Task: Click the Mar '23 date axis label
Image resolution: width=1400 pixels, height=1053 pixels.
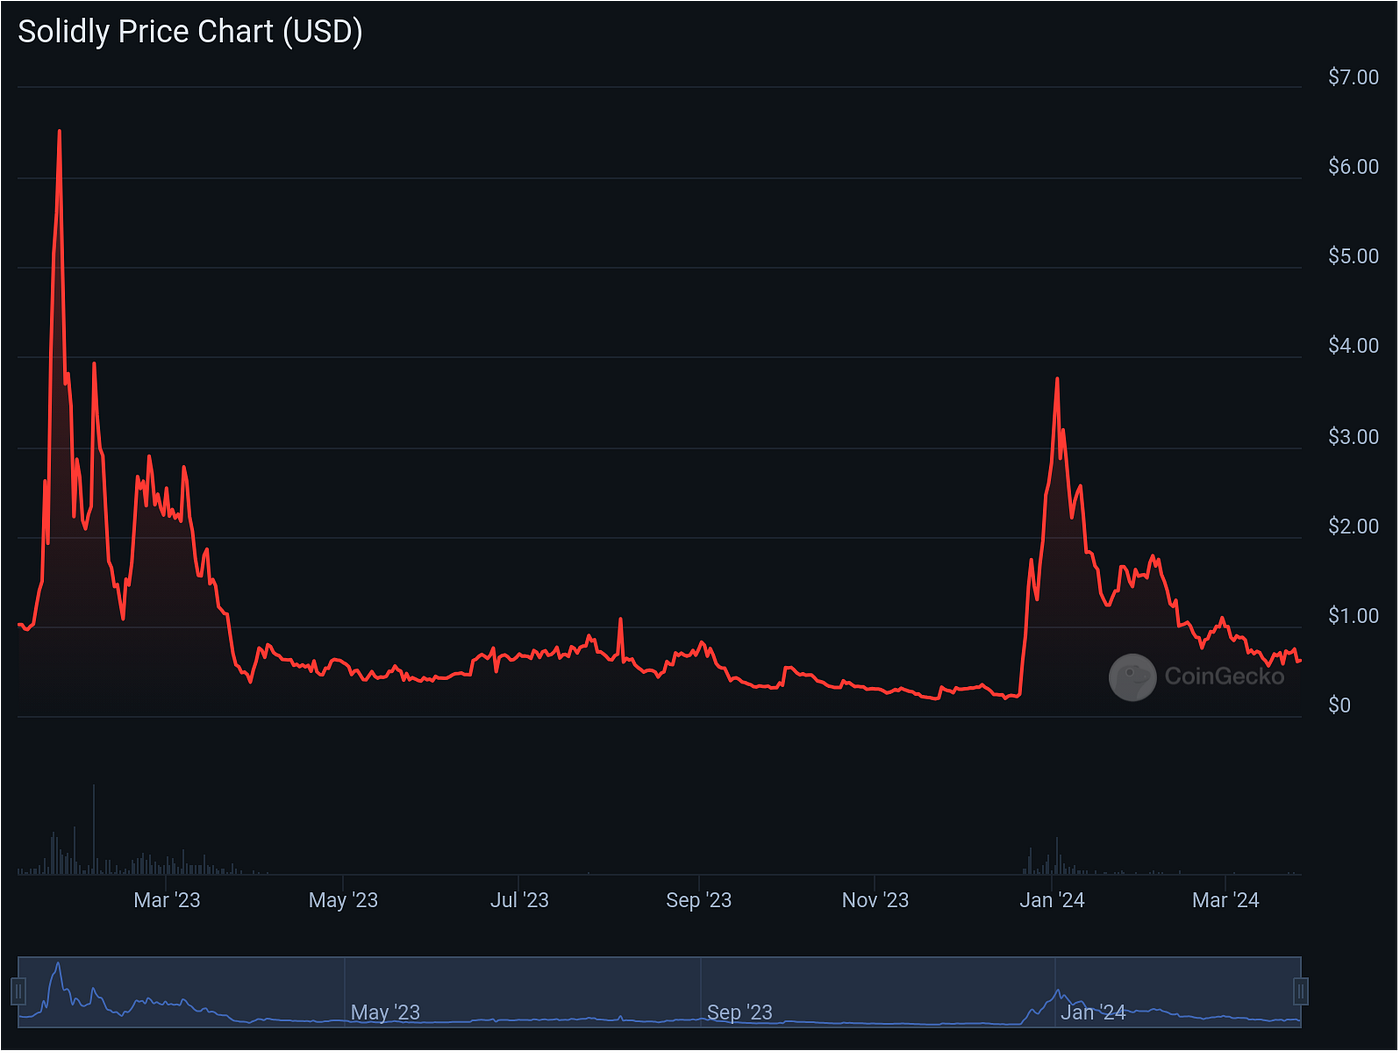Action: pos(167,900)
